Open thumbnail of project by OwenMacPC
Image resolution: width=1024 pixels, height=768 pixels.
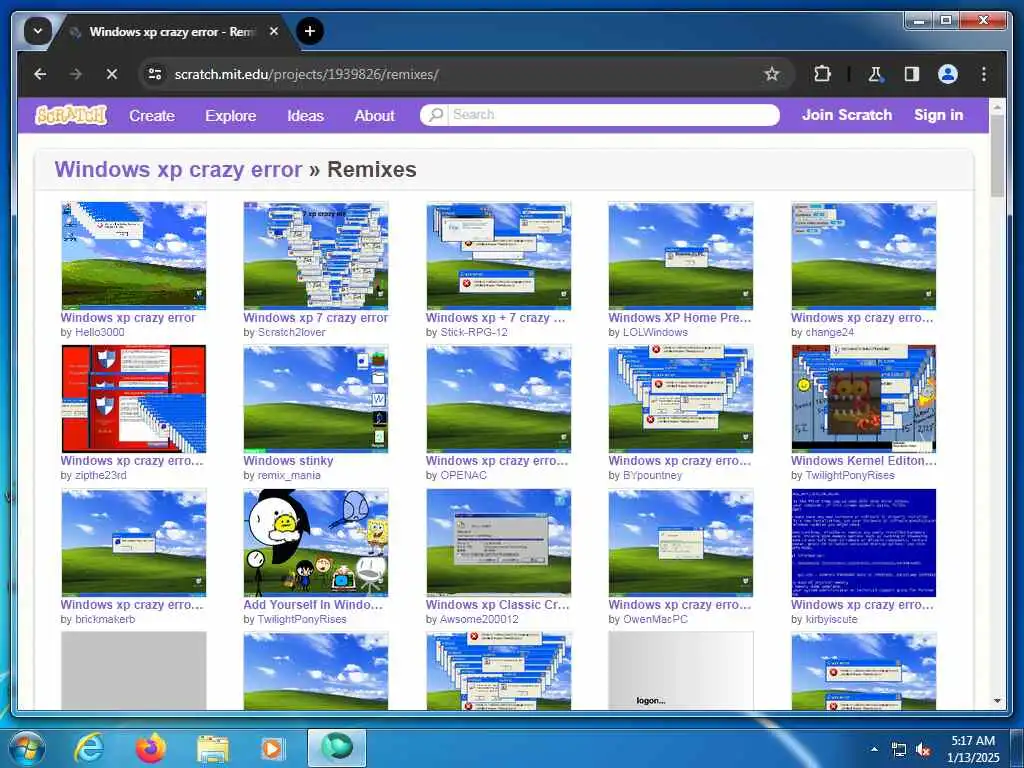point(680,543)
